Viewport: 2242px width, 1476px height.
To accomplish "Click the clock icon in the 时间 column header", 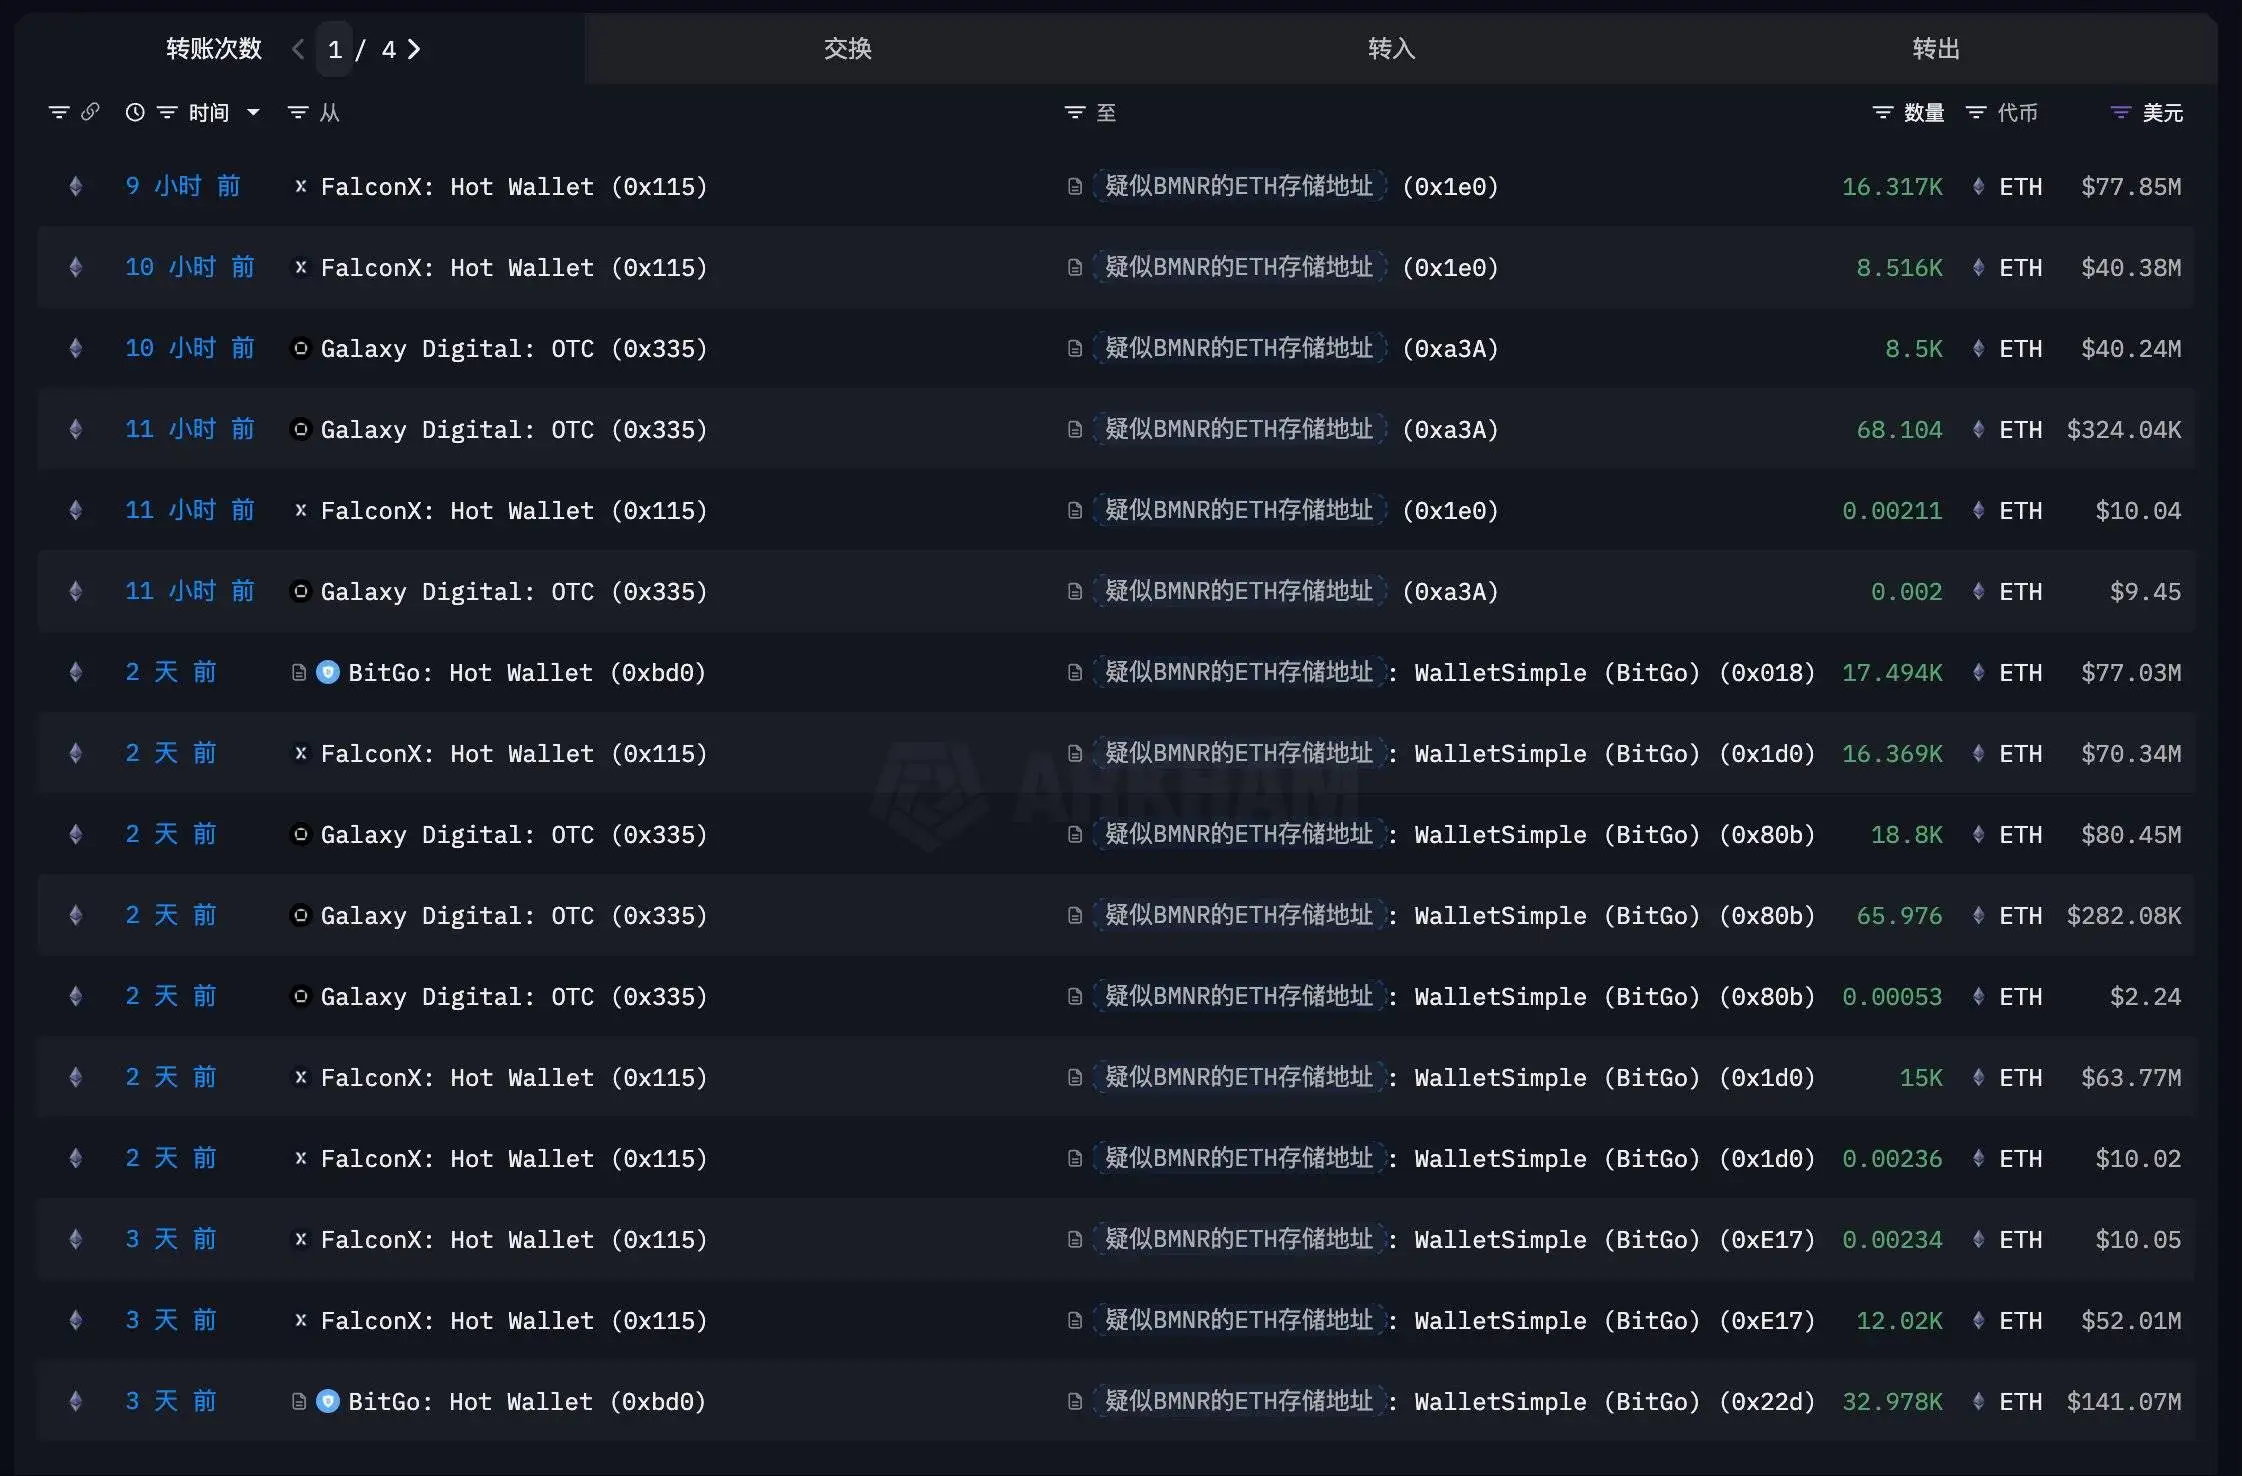I will tap(135, 112).
